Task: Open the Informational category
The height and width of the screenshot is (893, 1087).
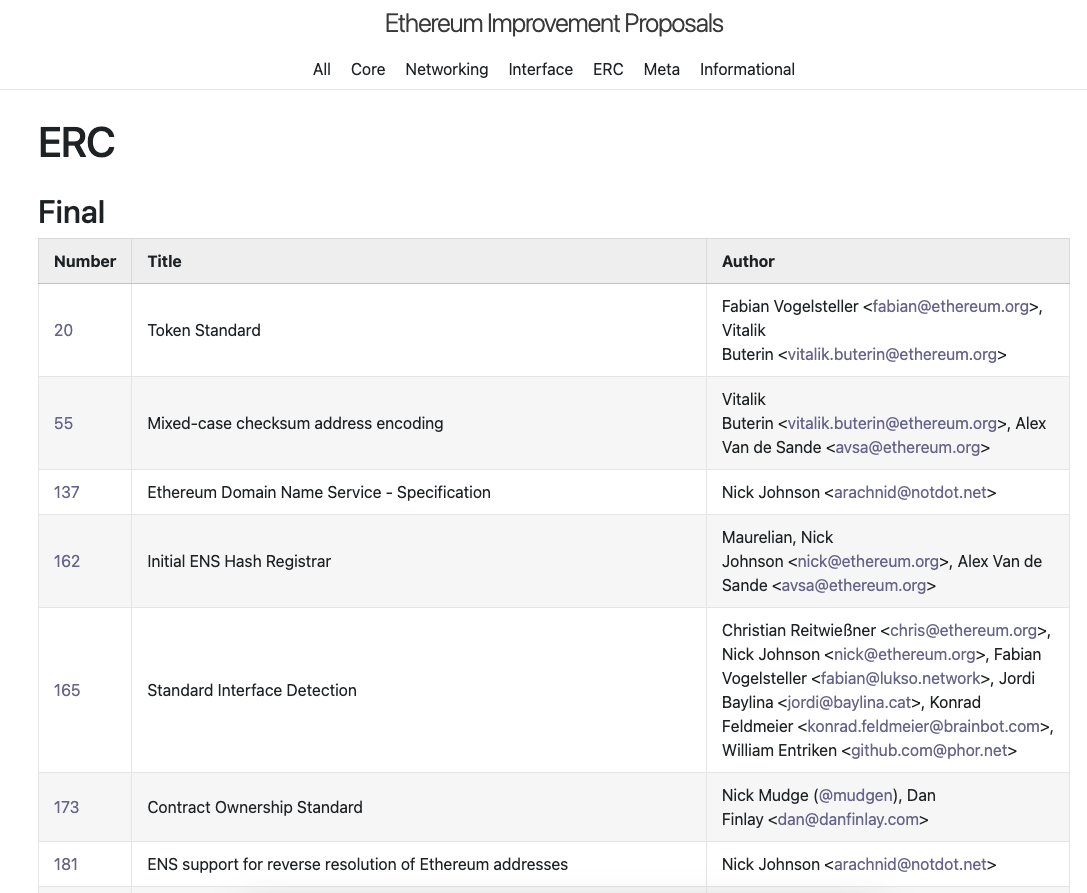Action: click(747, 69)
